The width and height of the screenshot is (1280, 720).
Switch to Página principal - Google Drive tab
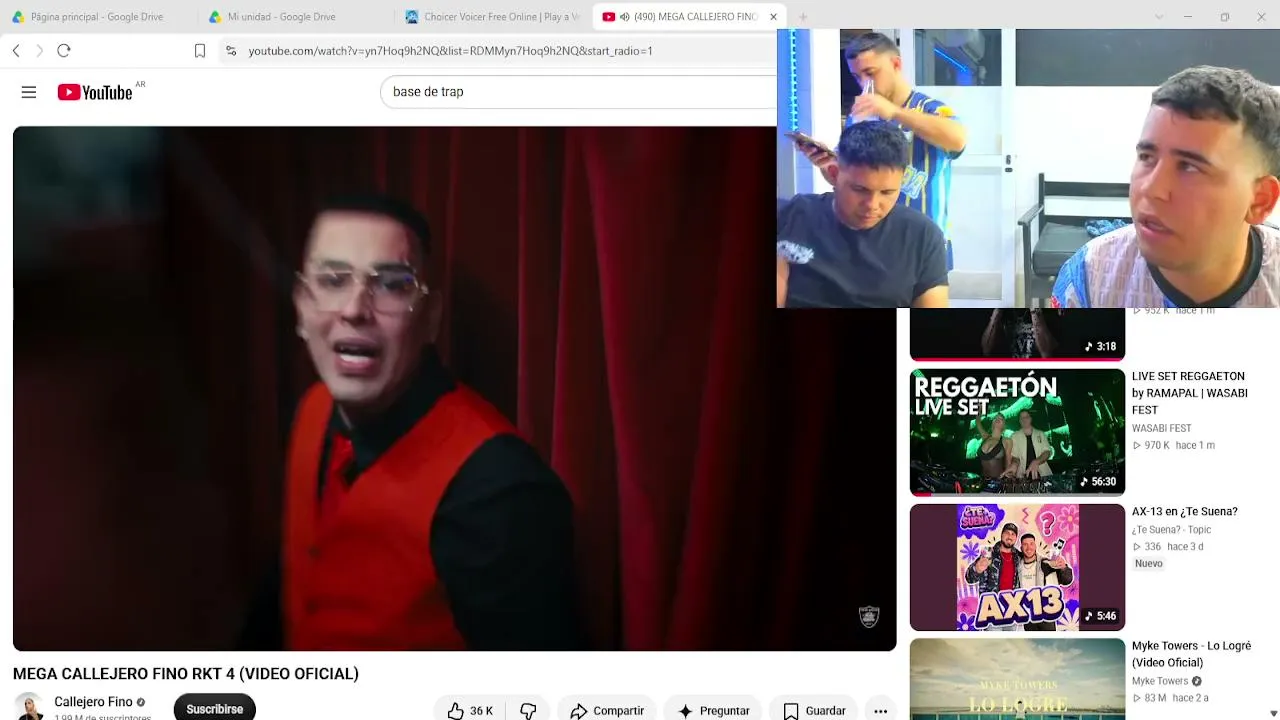click(x=95, y=17)
